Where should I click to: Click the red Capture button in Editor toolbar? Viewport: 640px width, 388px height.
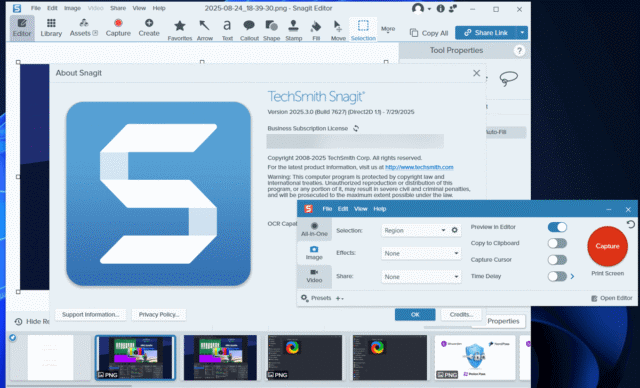(118, 28)
